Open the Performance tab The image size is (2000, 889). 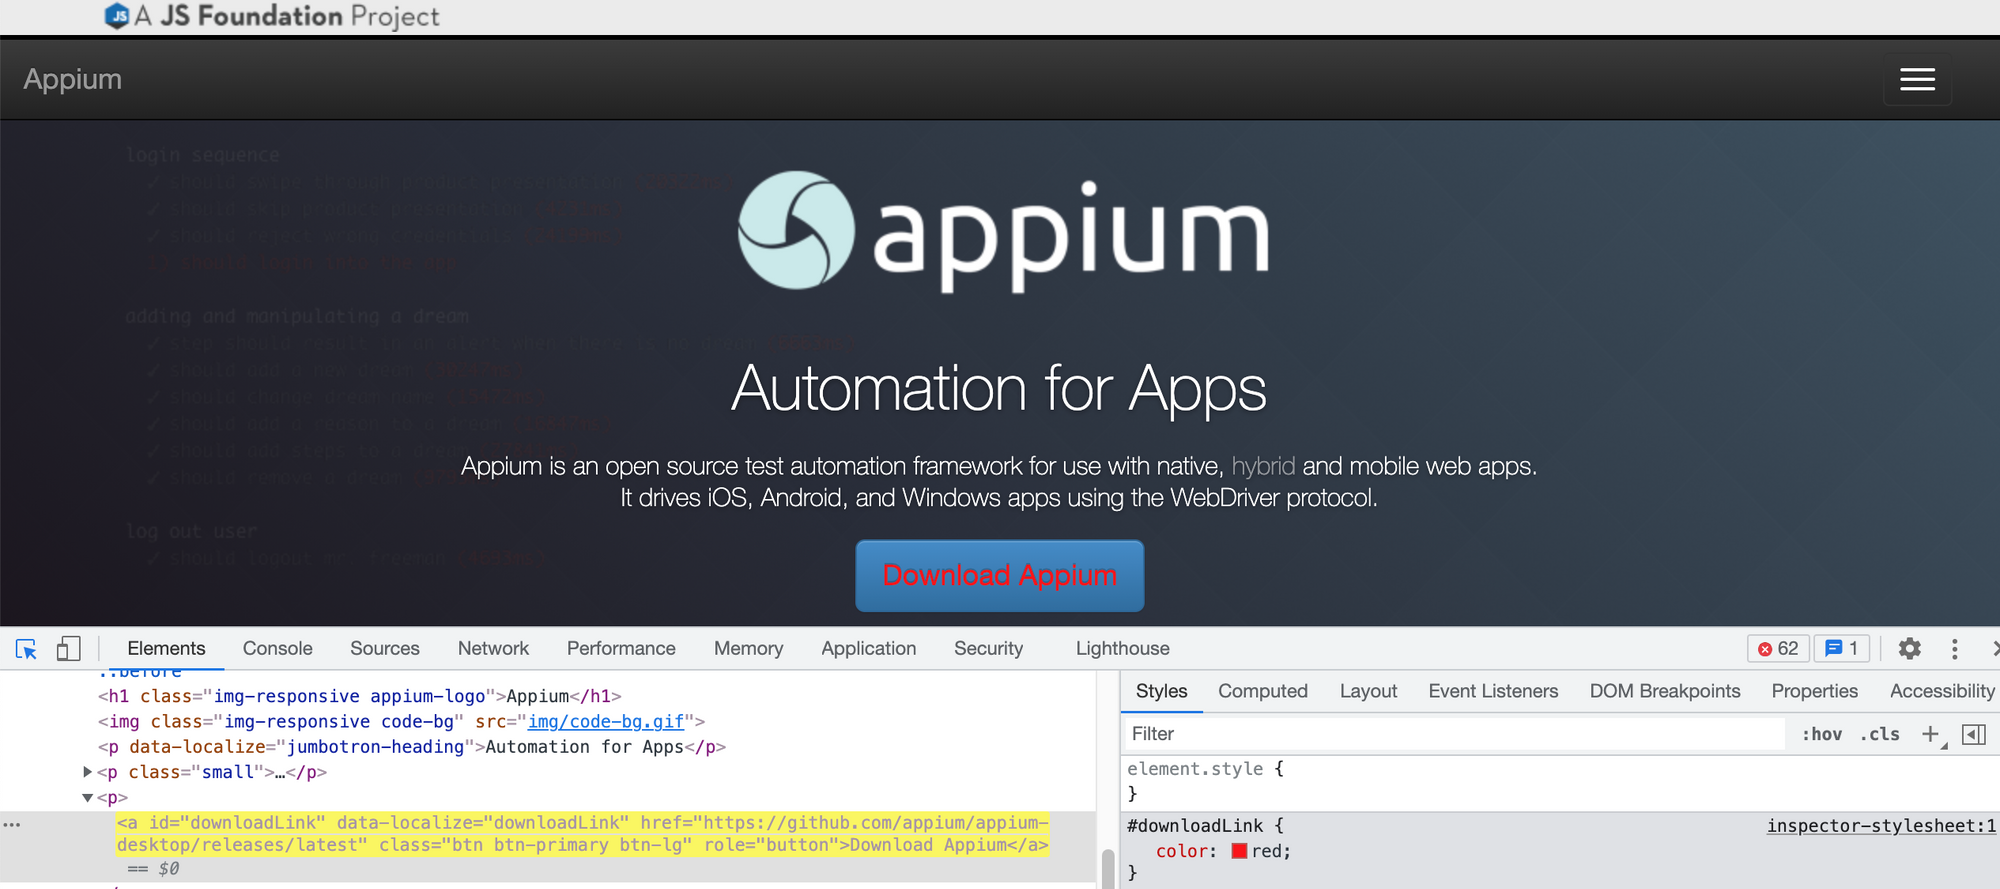621,649
